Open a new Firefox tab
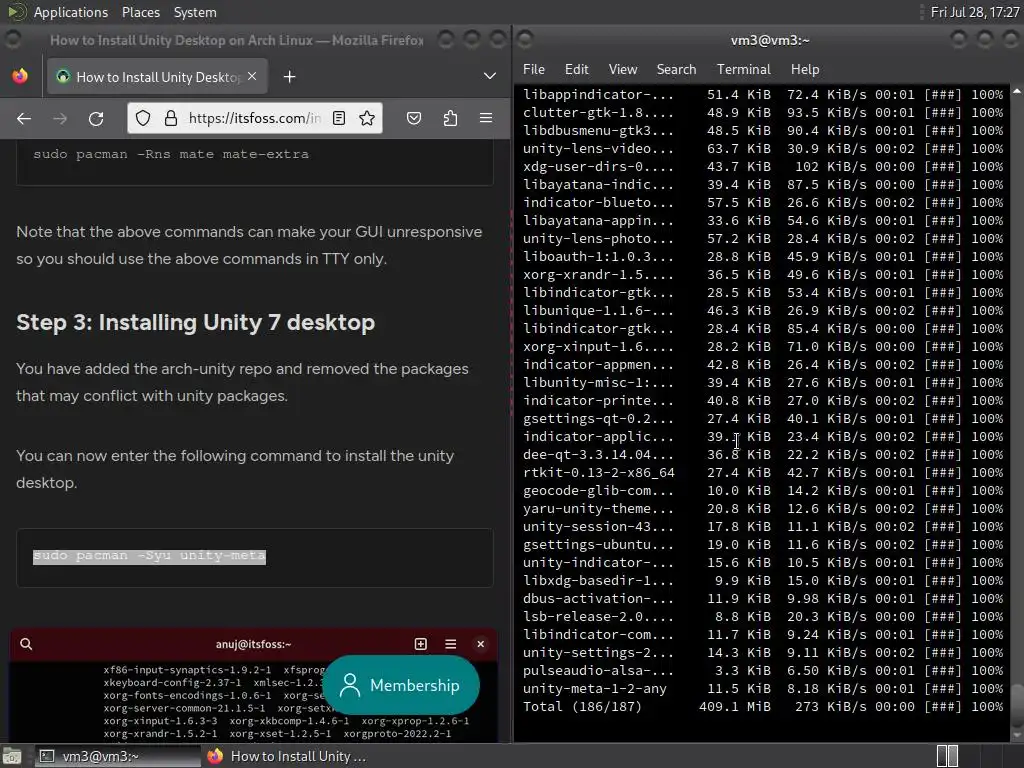1024x768 pixels. (289, 77)
